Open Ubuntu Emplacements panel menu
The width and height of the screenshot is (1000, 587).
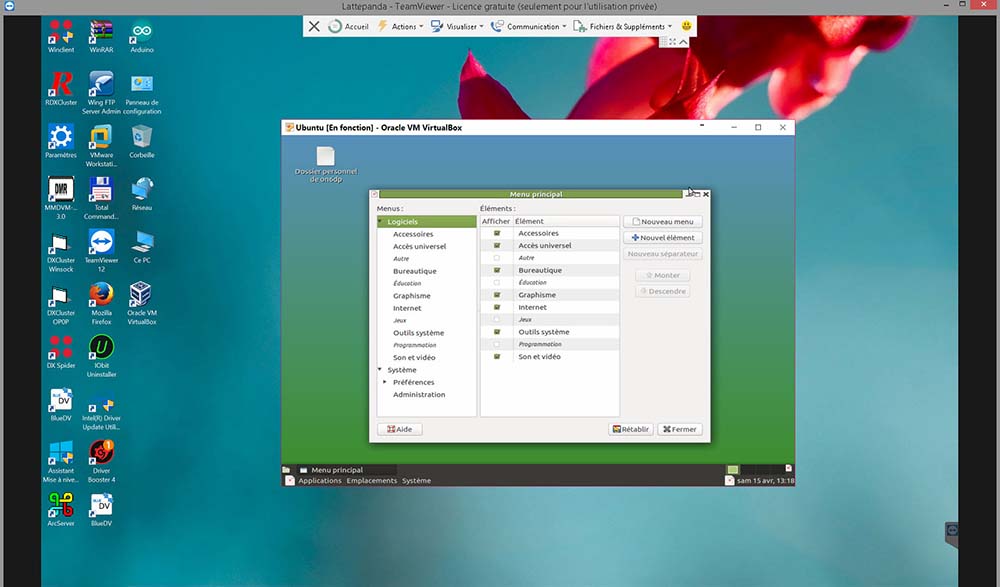(372, 480)
